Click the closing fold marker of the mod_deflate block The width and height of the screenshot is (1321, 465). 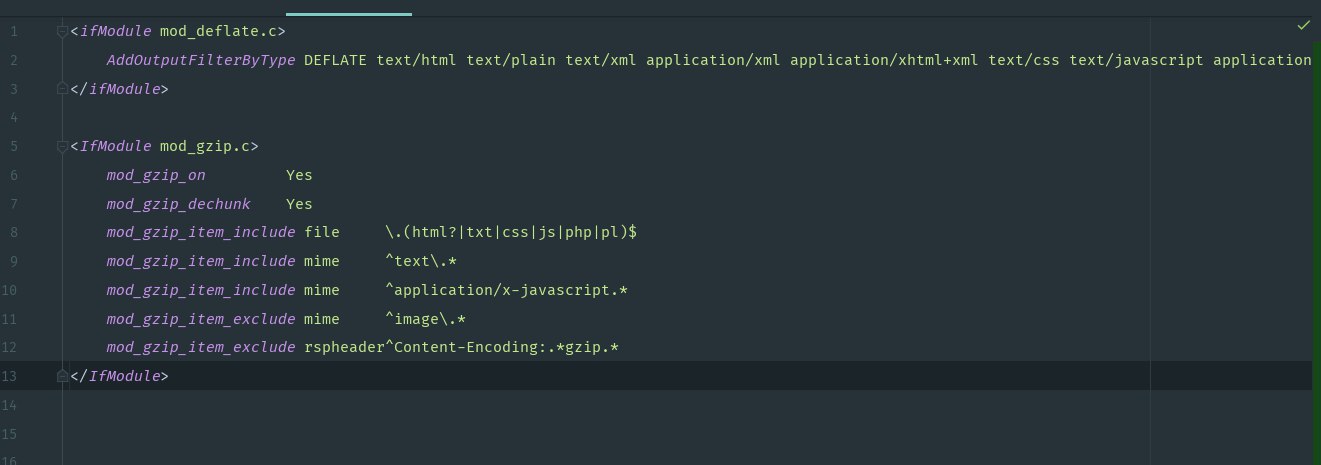[x=62, y=89]
